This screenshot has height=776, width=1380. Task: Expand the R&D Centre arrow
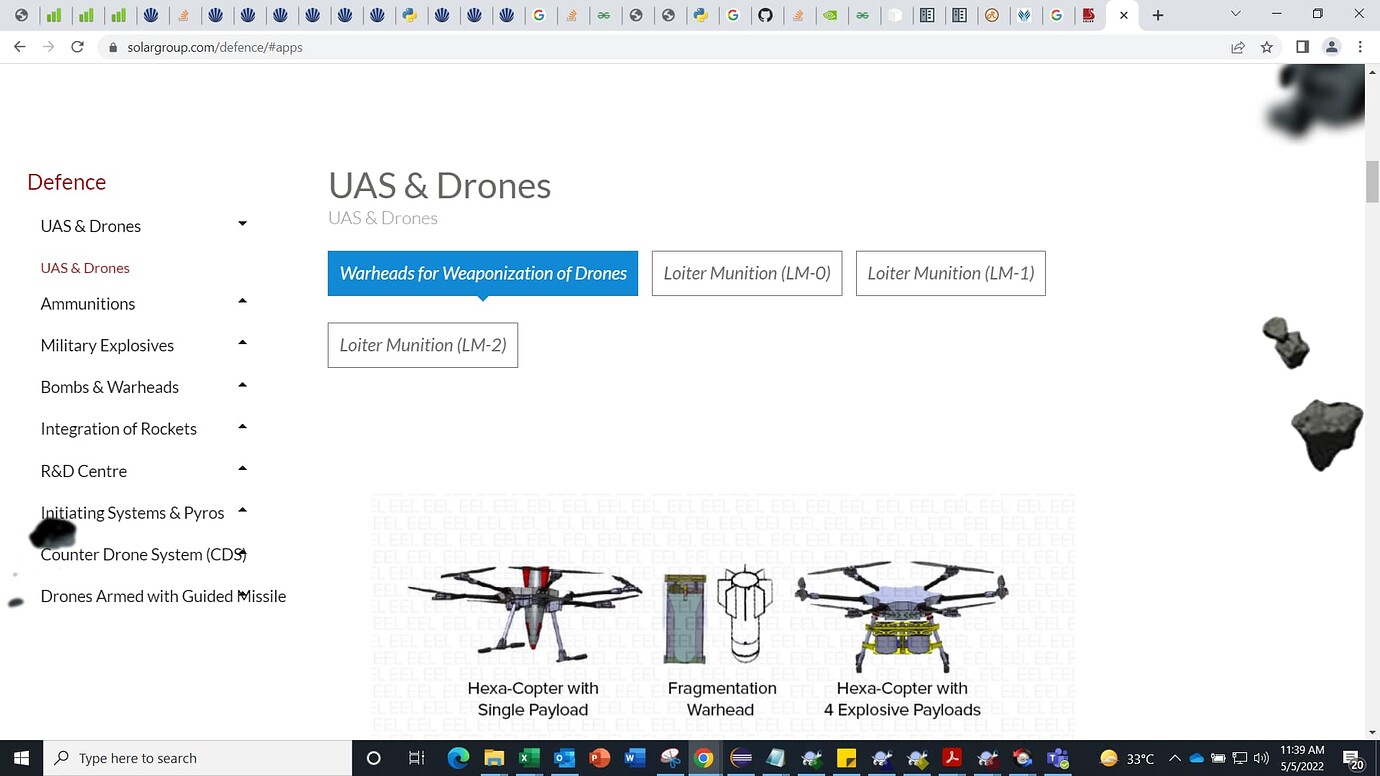[242, 469]
